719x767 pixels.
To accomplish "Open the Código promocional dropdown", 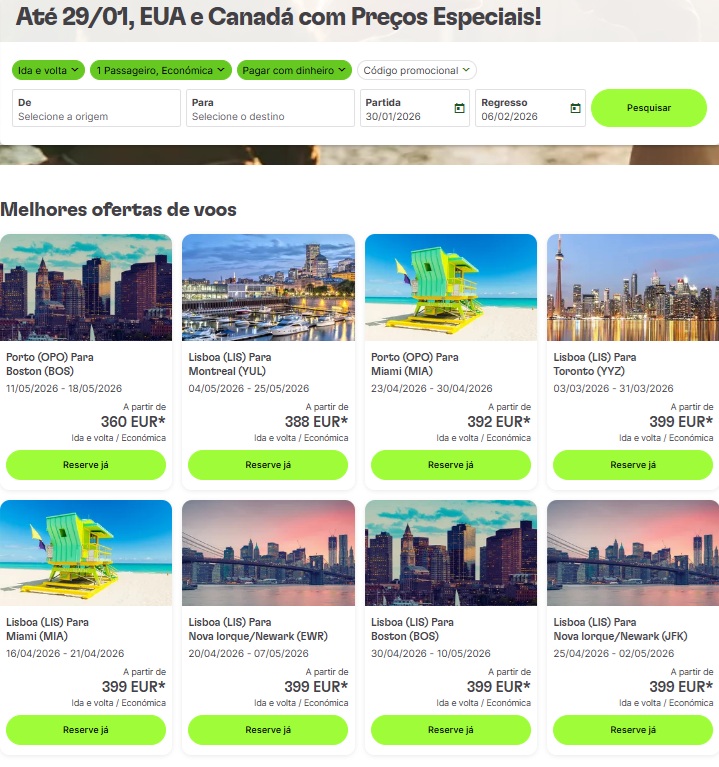I will point(416,70).
